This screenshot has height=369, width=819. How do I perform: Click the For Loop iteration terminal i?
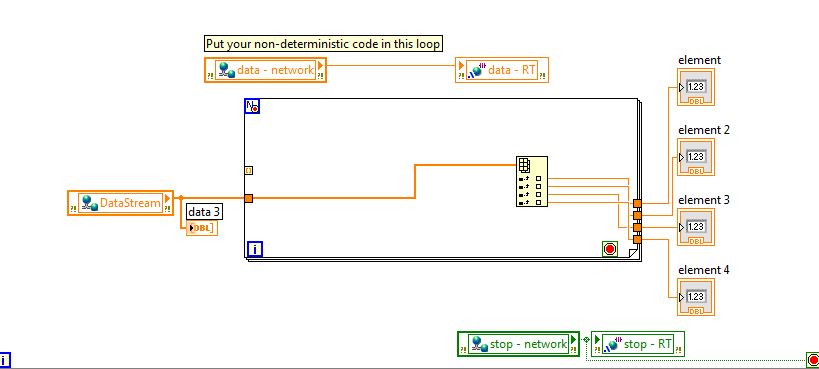pyautogui.click(x=254, y=249)
